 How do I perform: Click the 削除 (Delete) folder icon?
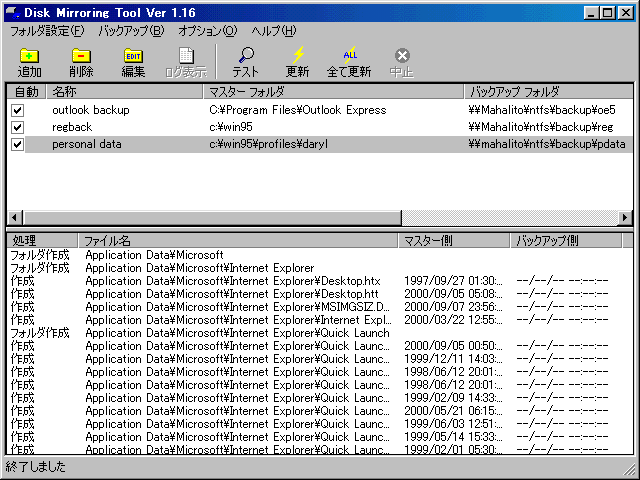(81, 56)
